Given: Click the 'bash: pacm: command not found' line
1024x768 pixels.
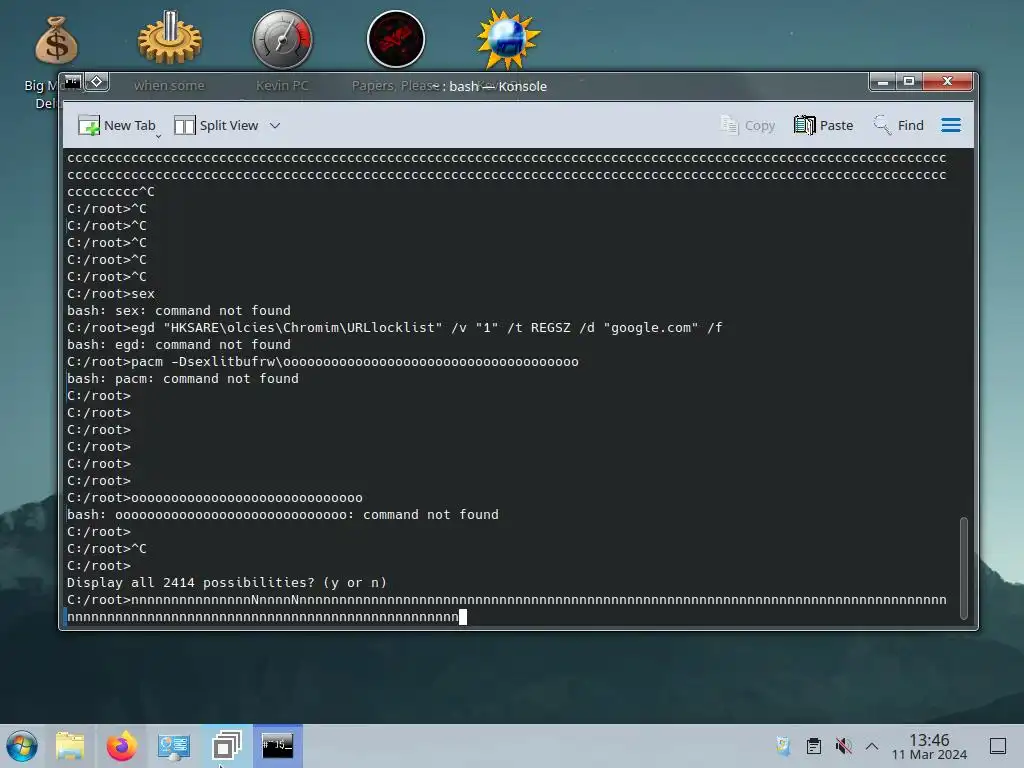Looking at the screenshot, I should tap(183, 379).
